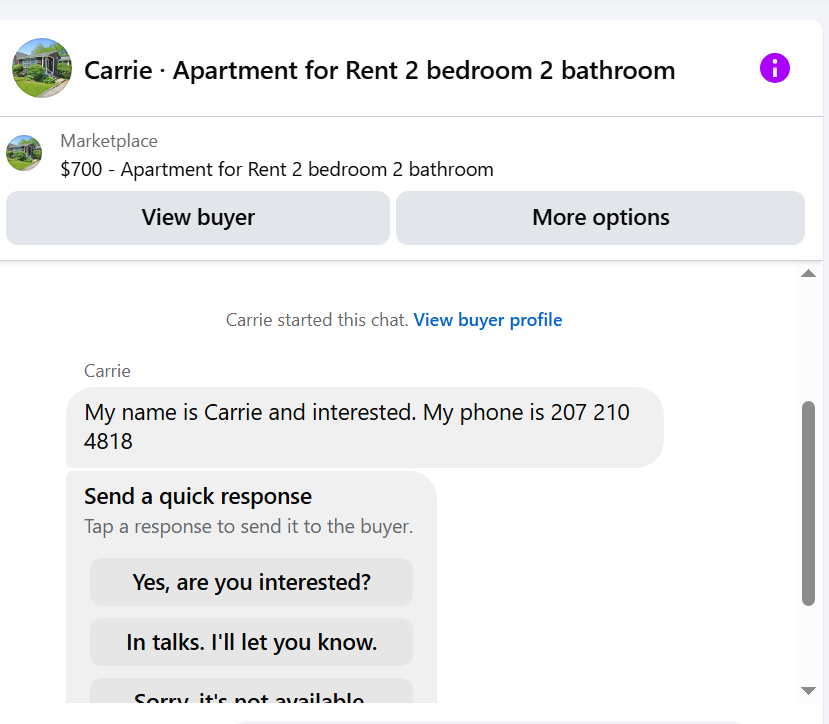Click the View buyer button
Image resolution: width=829 pixels, height=724 pixels.
click(x=198, y=217)
